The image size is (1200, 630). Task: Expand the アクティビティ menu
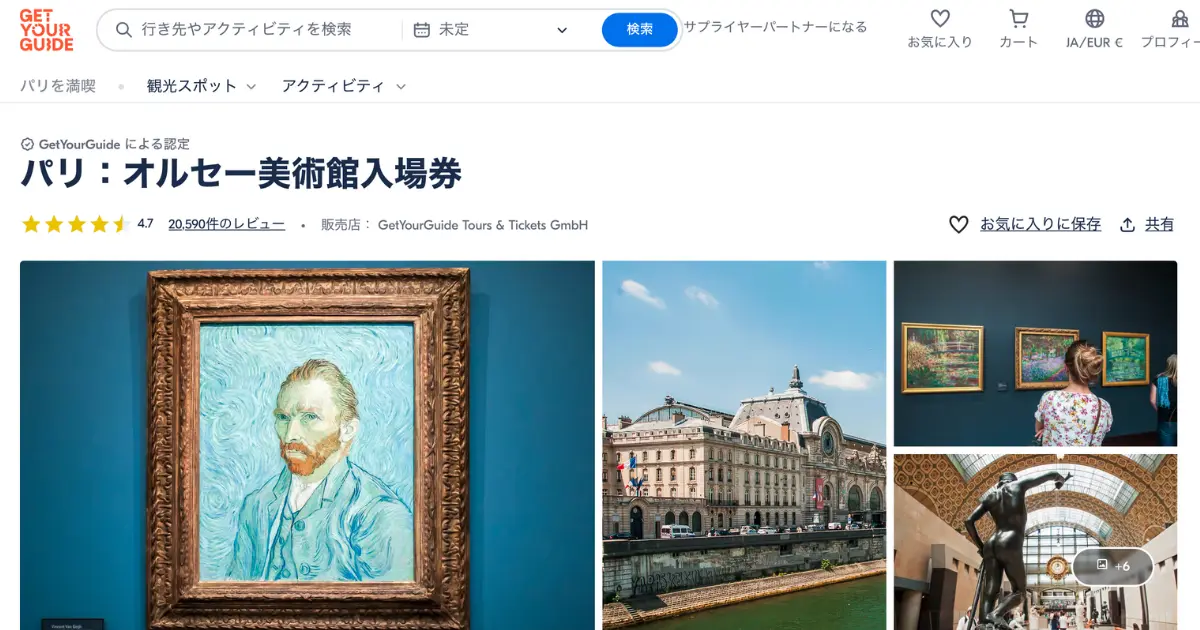tap(344, 86)
